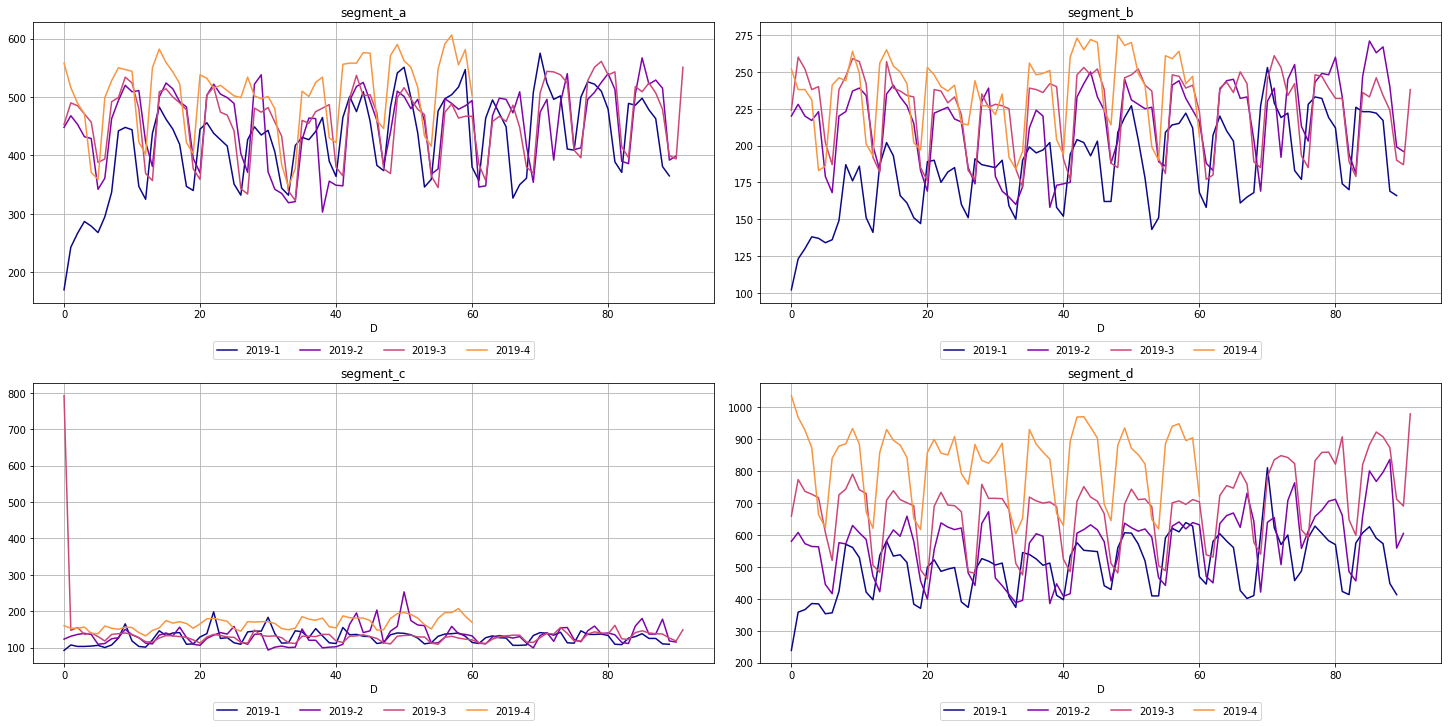Screen dimensions: 1448x727
Task: Select the 2019-2 legend label under segment_c
Action: [x=346, y=711]
